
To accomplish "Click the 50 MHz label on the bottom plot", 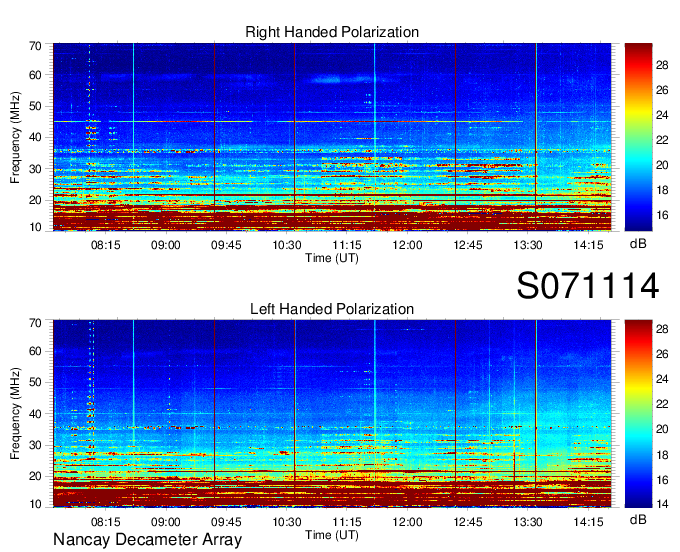I will tap(35, 382).
